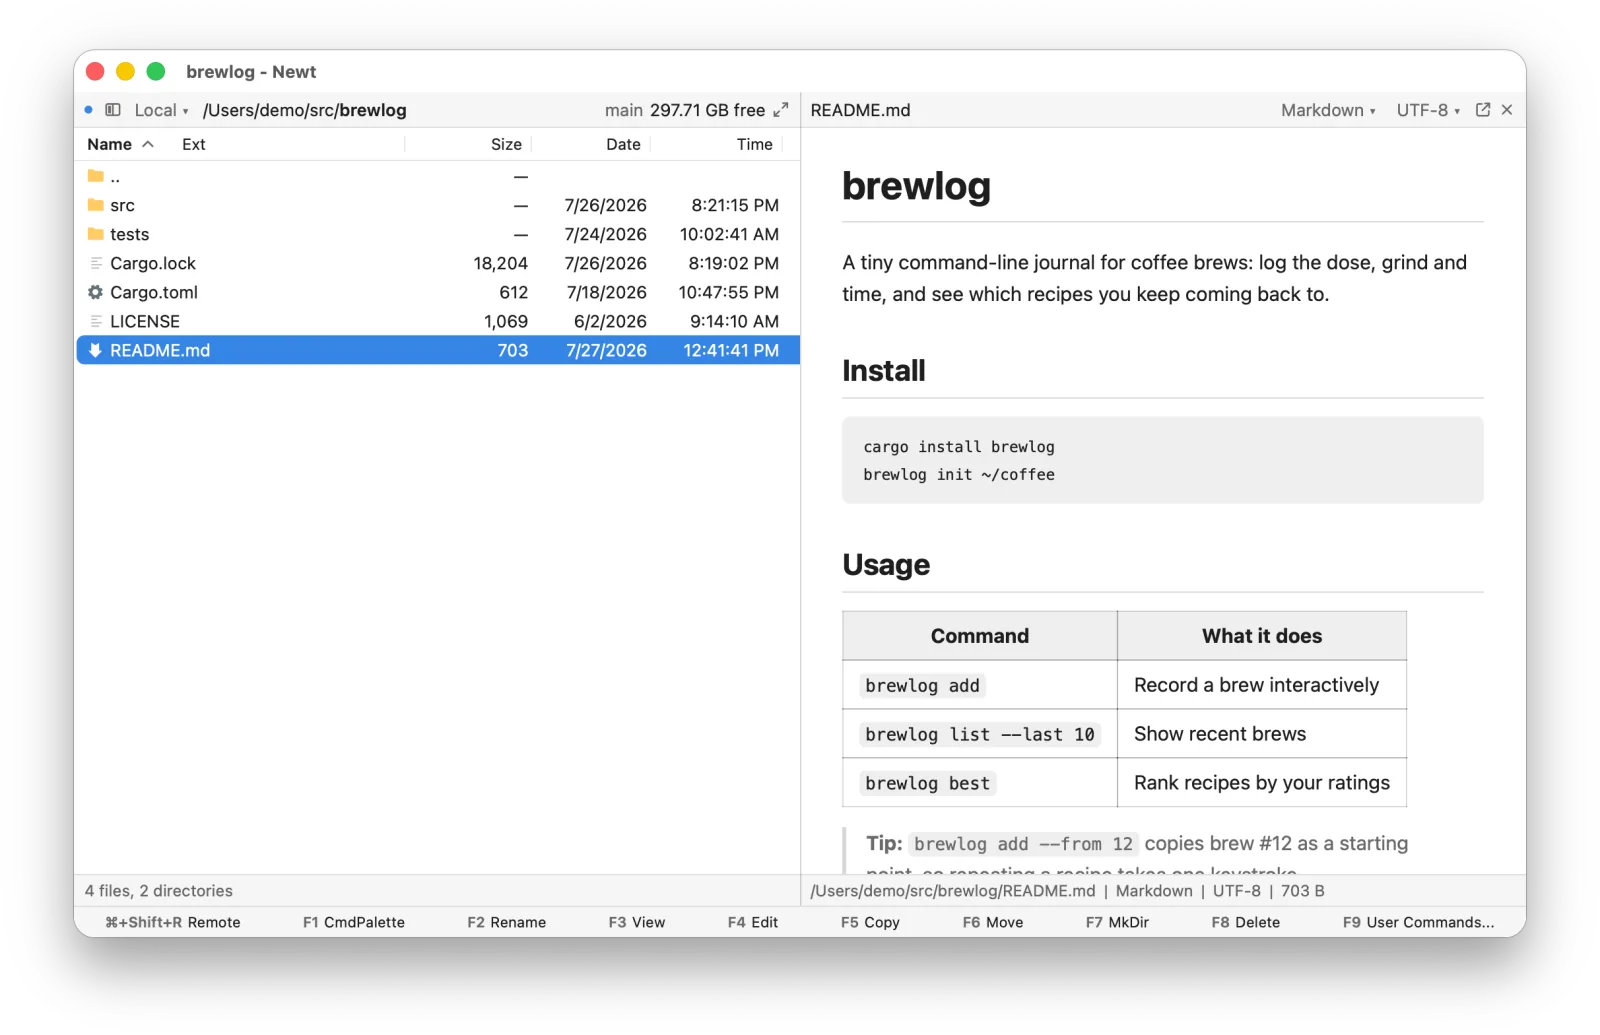Click the brewlog path segment
This screenshot has width=1600, height=1035.
point(373,110)
